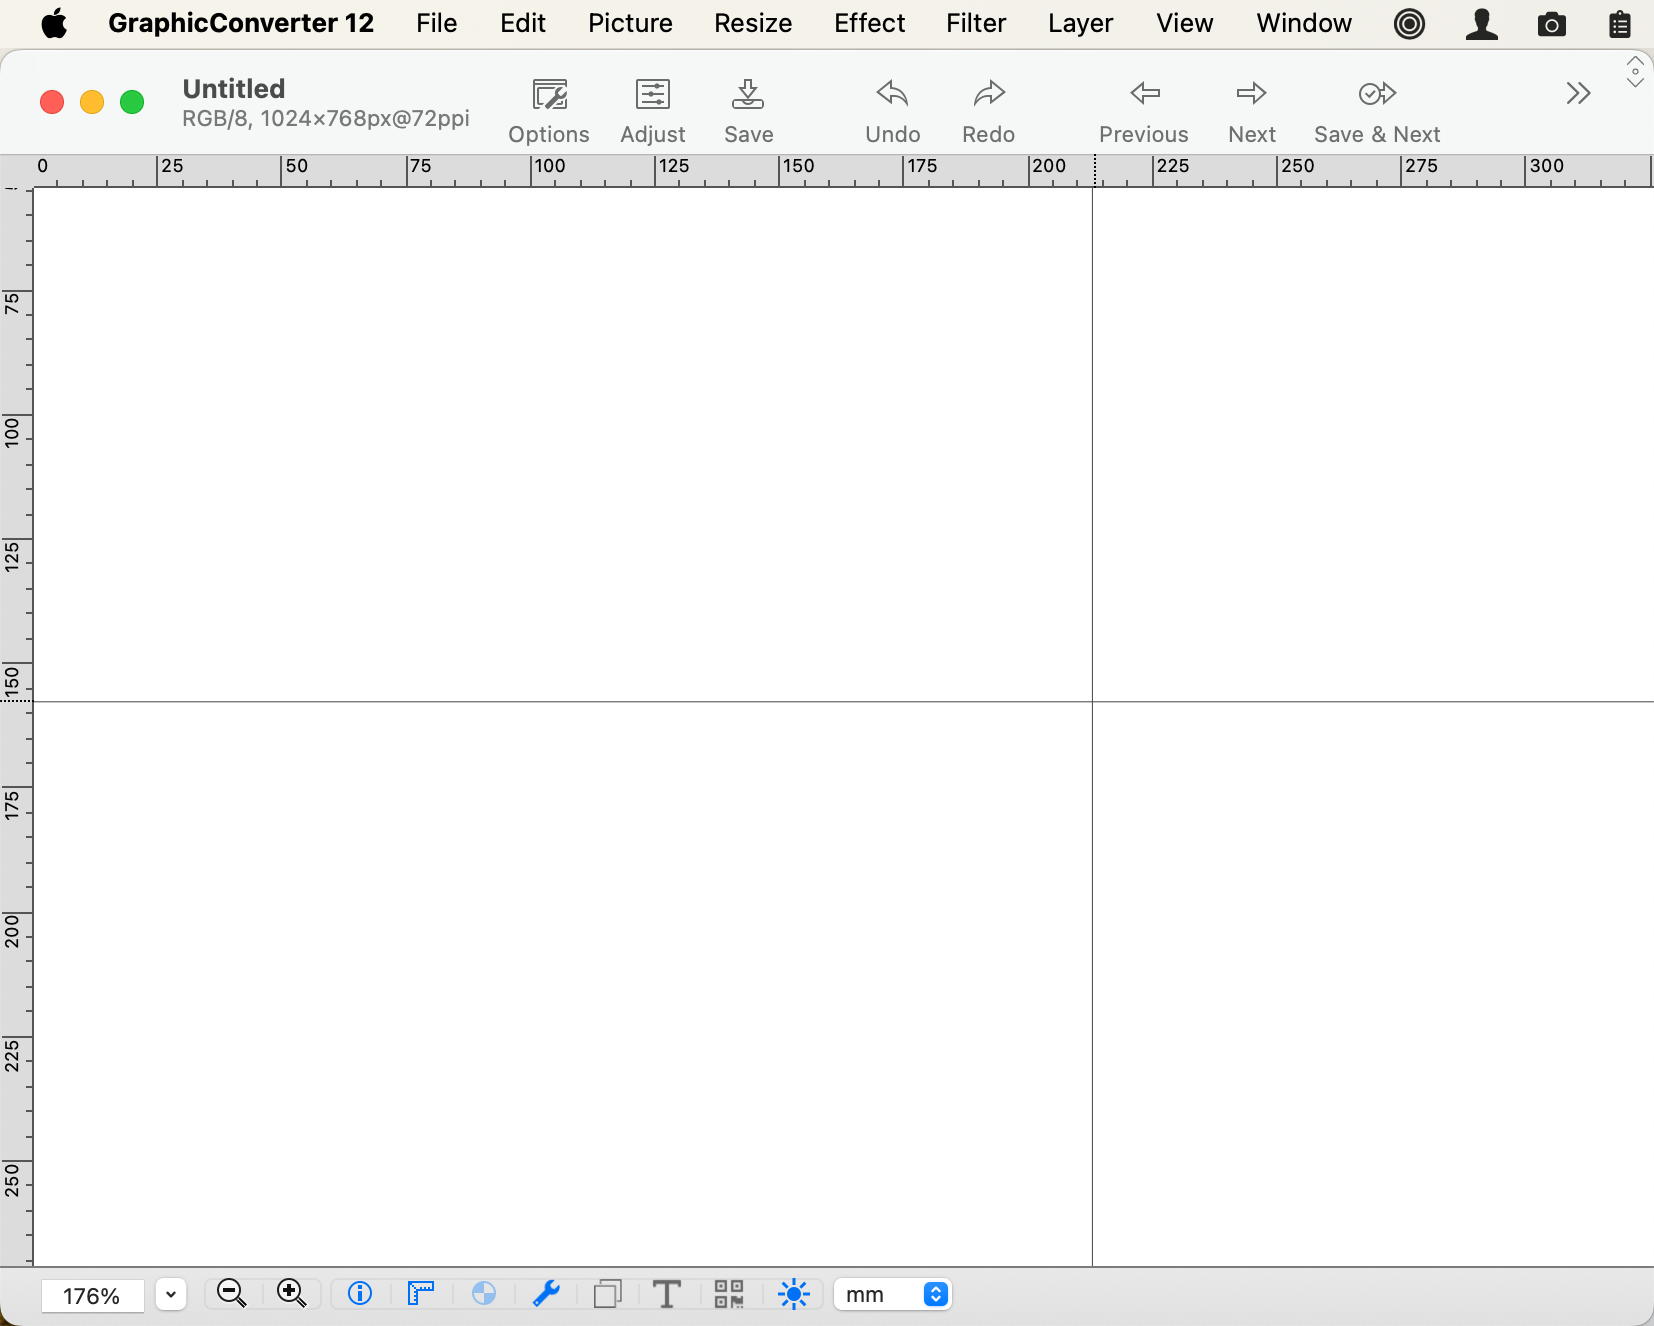The height and width of the screenshot is (1326, 1654).
Task: Go to the Next image
Action: [x=1252, y=111]
